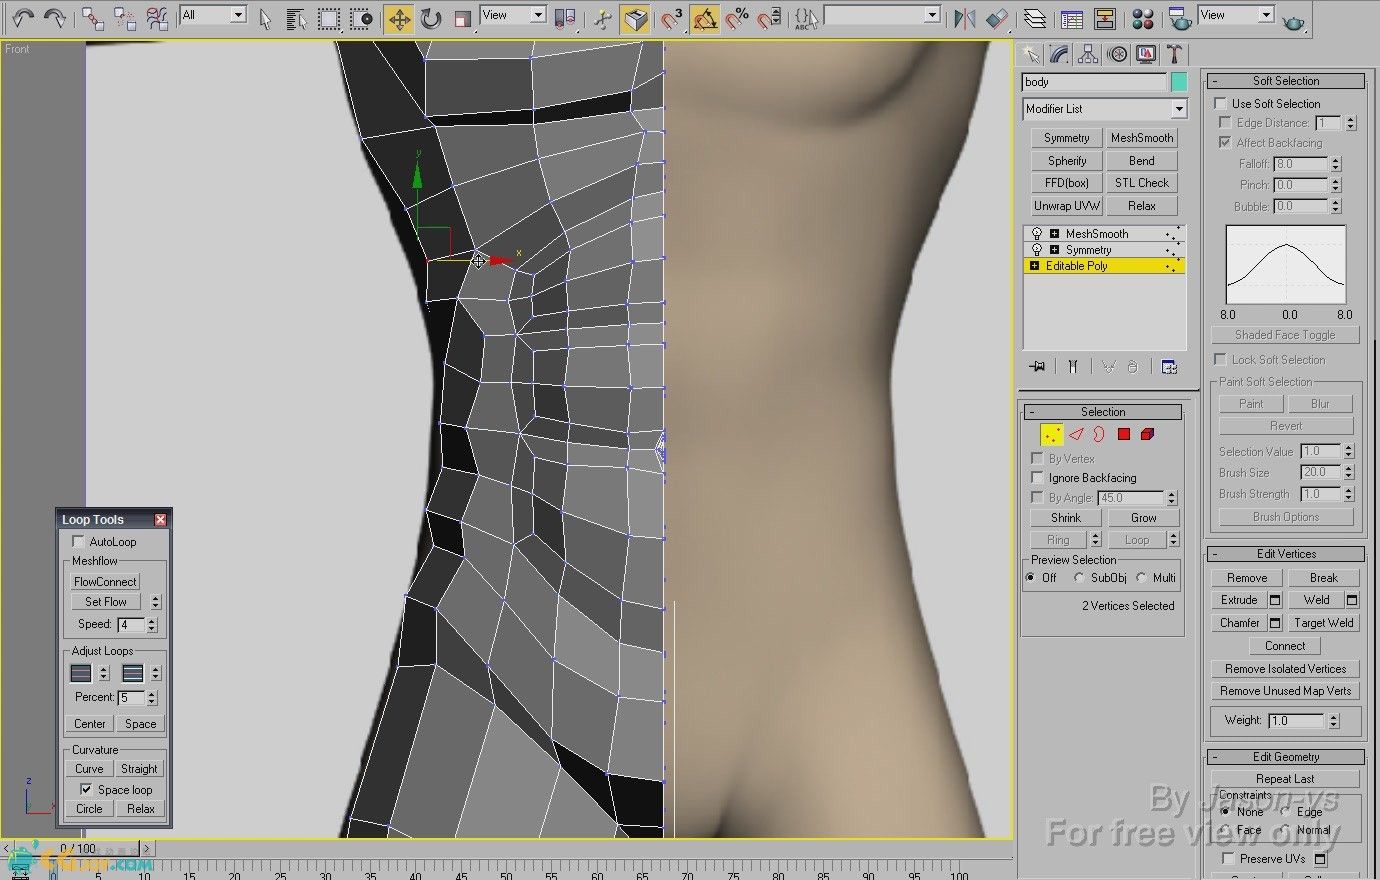Activate the Select and Move tool
This screenshot has height=880, width=1380.
coord(399,18)
